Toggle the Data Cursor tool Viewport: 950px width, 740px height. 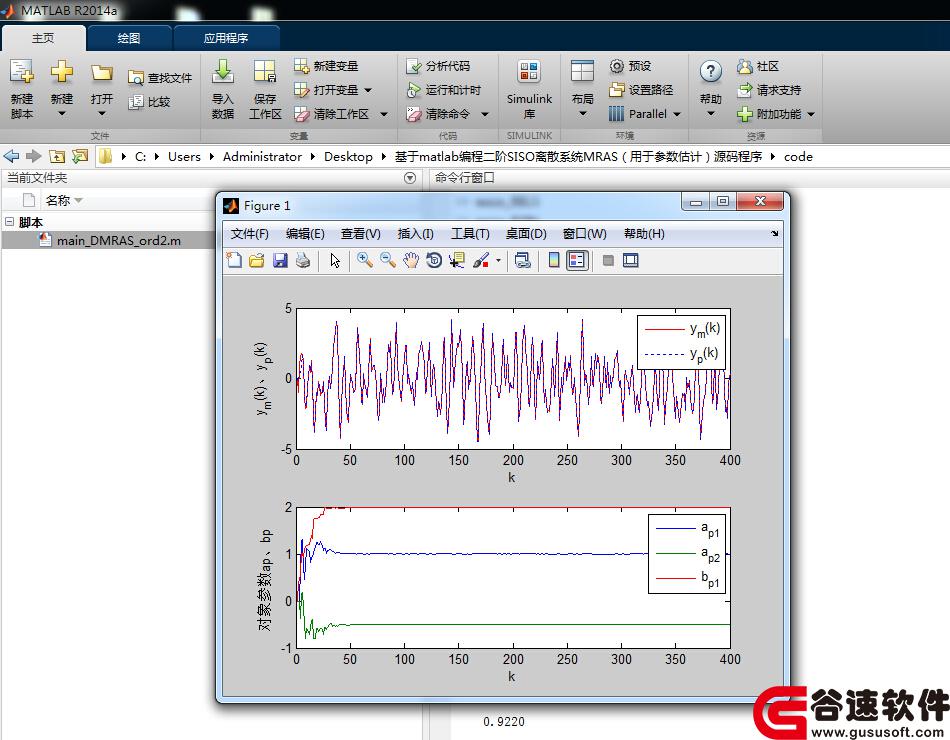(x=457, y=261)
